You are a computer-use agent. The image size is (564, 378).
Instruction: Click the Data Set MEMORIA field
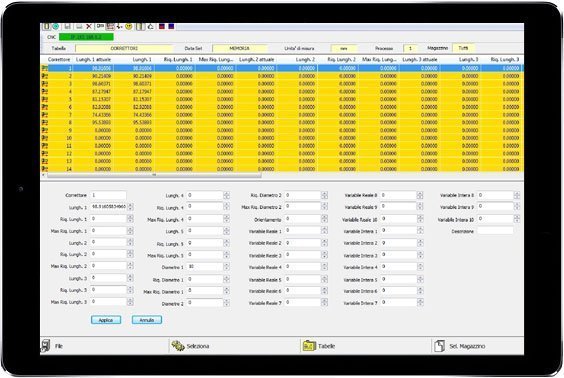coord(240,48)
